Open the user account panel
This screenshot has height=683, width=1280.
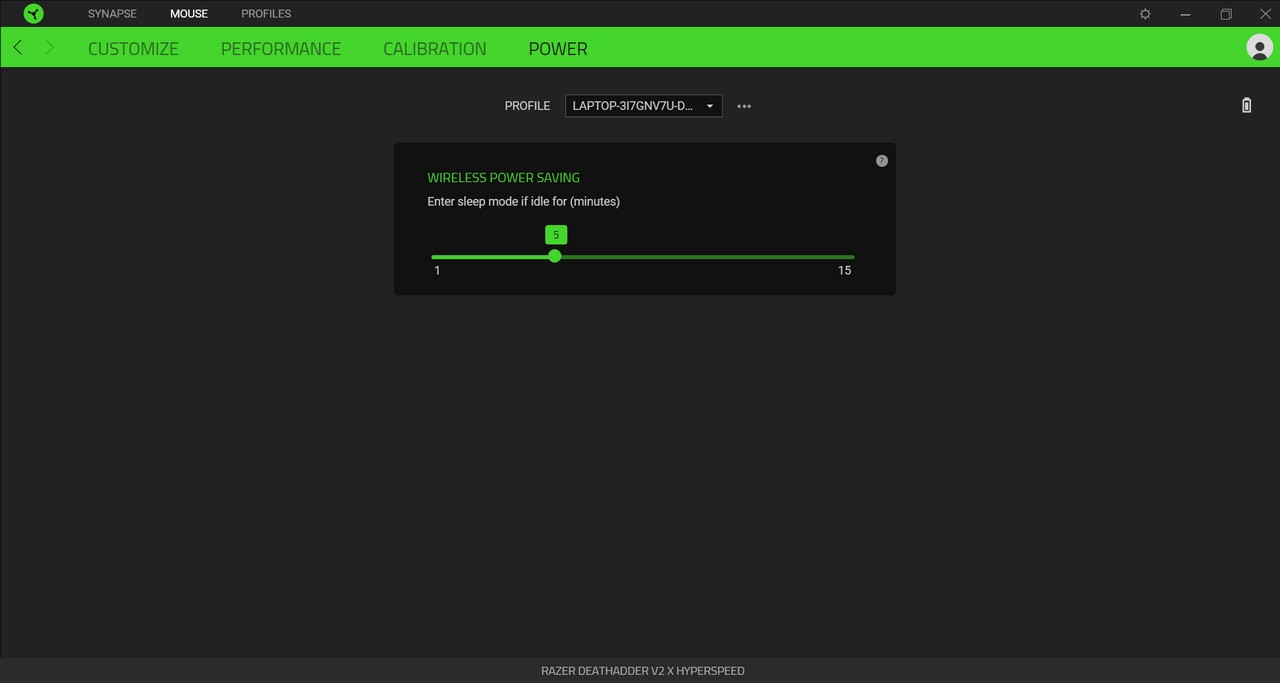1260,47
